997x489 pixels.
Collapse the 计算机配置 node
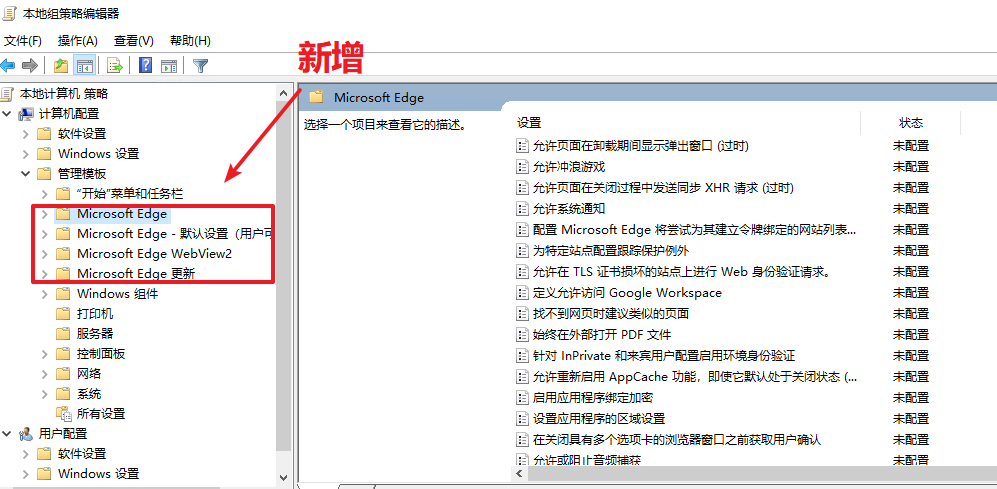7,114
